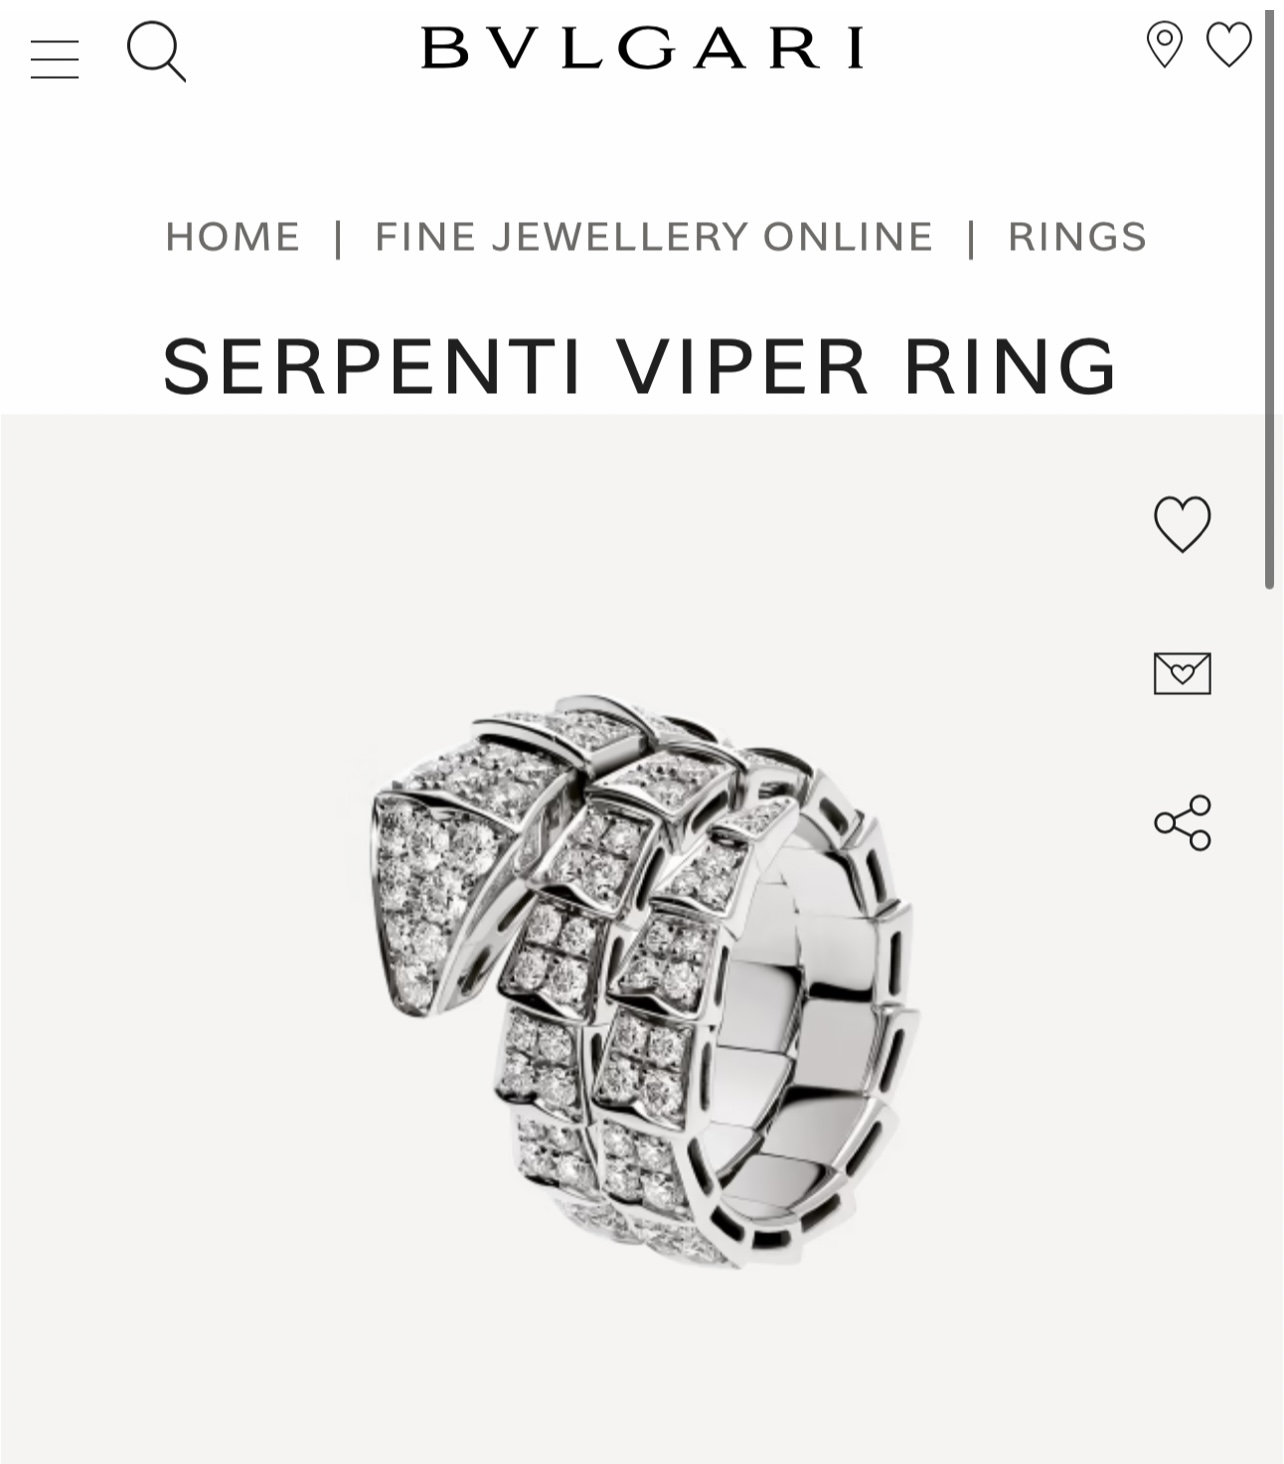This screenshot has height=1464, width=1284.
Task: Navigate to the RINGS breadcrumb
Action: point(1077,237)
